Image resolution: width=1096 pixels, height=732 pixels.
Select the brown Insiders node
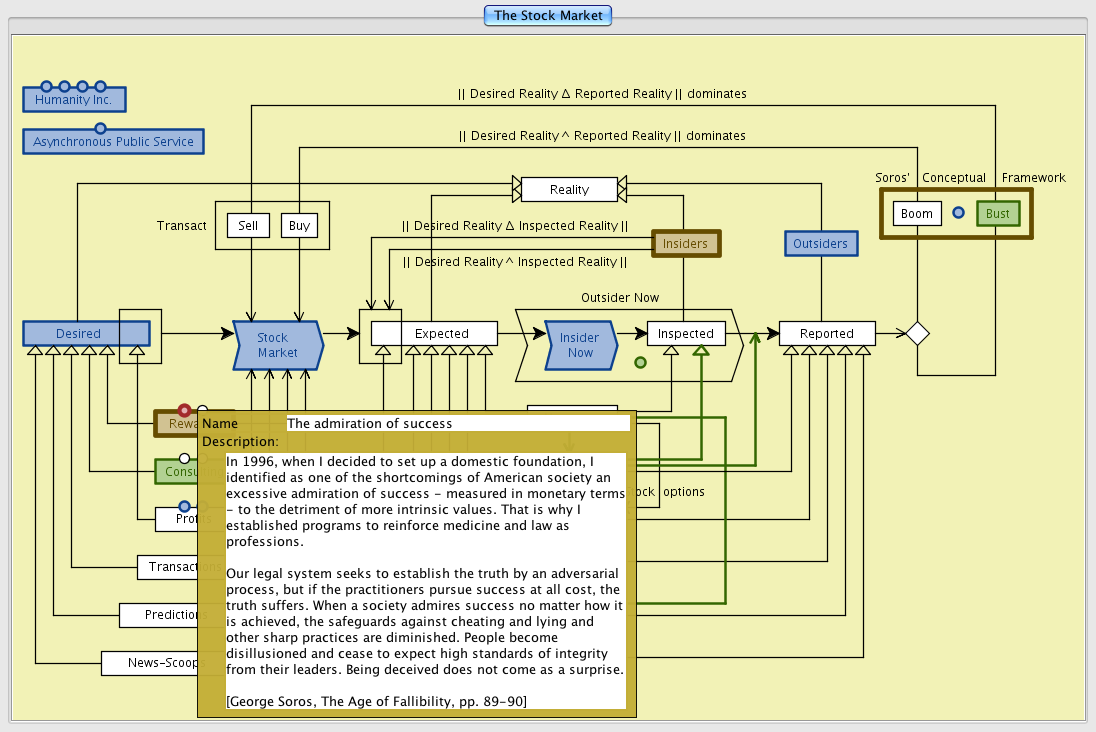click(x=685, y=243)
